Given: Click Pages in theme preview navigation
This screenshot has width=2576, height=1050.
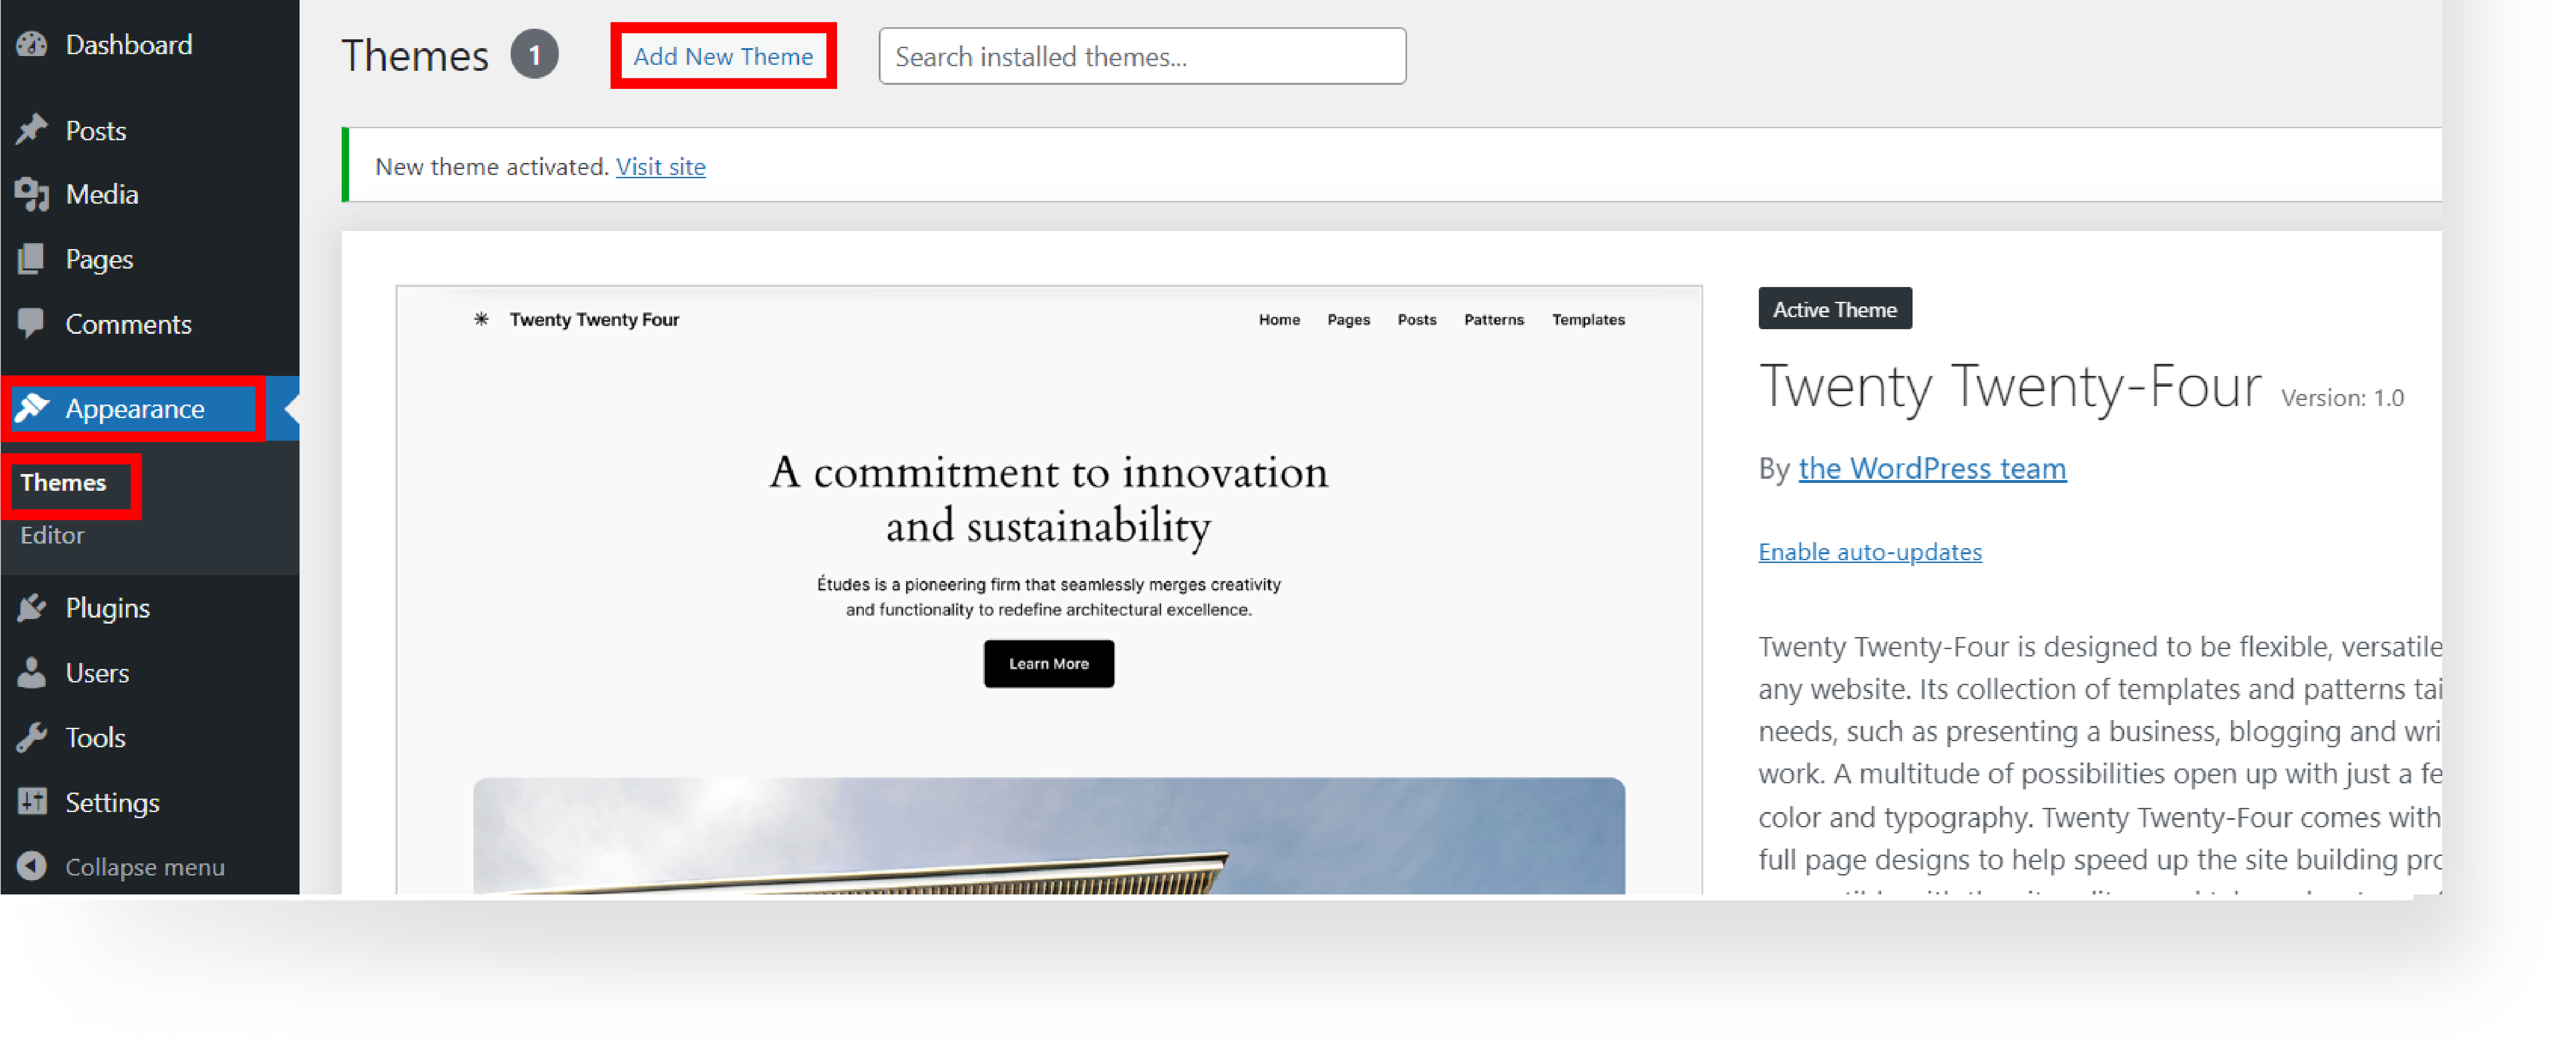Looking at the screenshot, I should click(1348, 320).
